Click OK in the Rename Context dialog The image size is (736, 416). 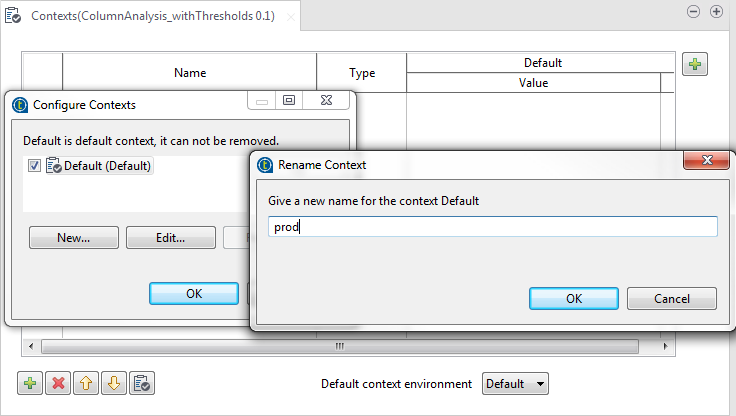[573, 299]
